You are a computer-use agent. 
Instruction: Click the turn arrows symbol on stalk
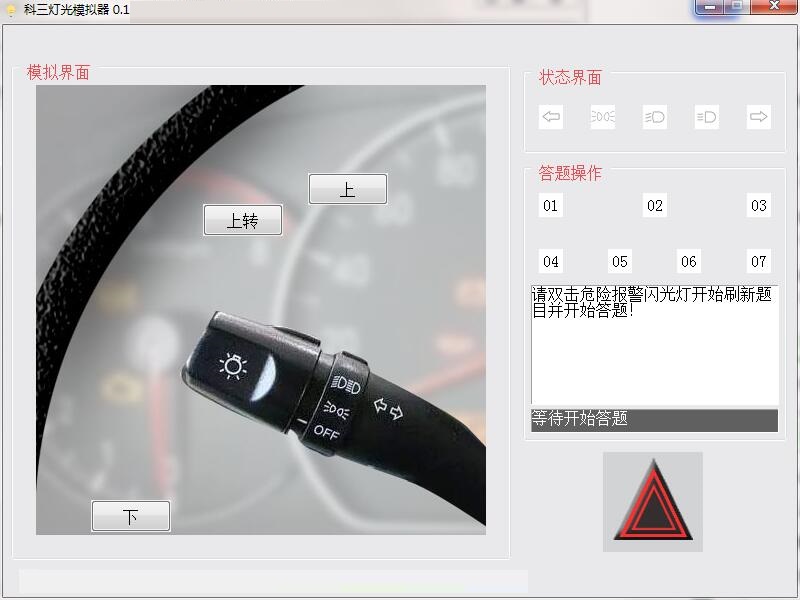(x=388, y=409)
